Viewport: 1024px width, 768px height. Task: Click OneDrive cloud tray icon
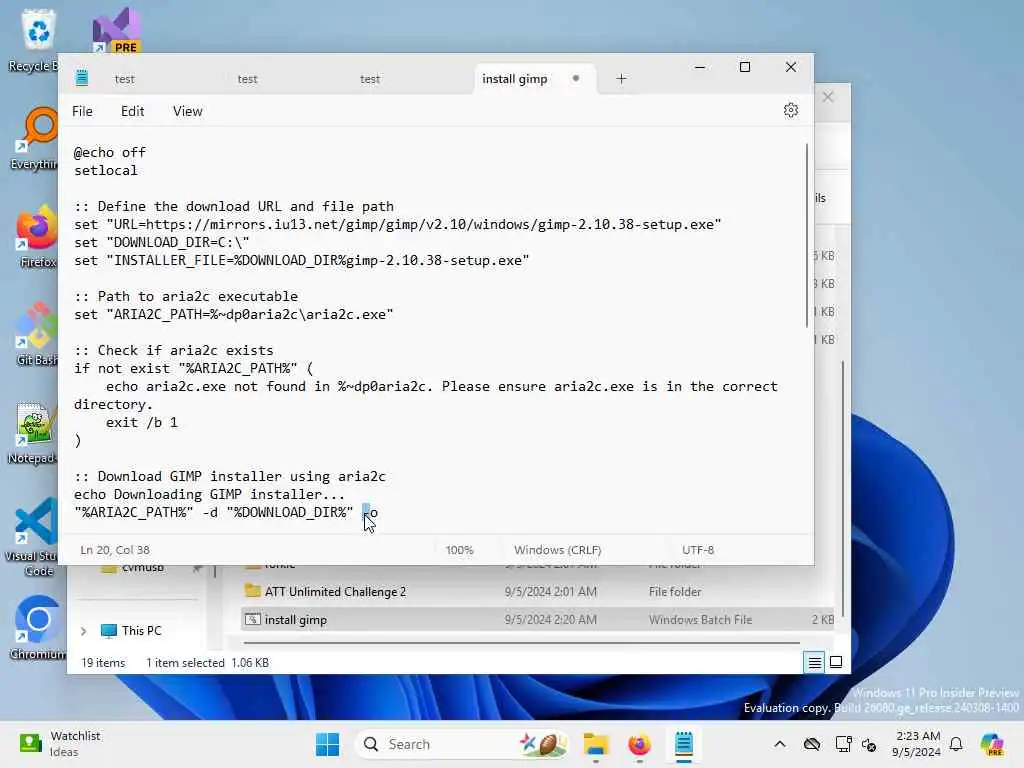coord(812,744)
